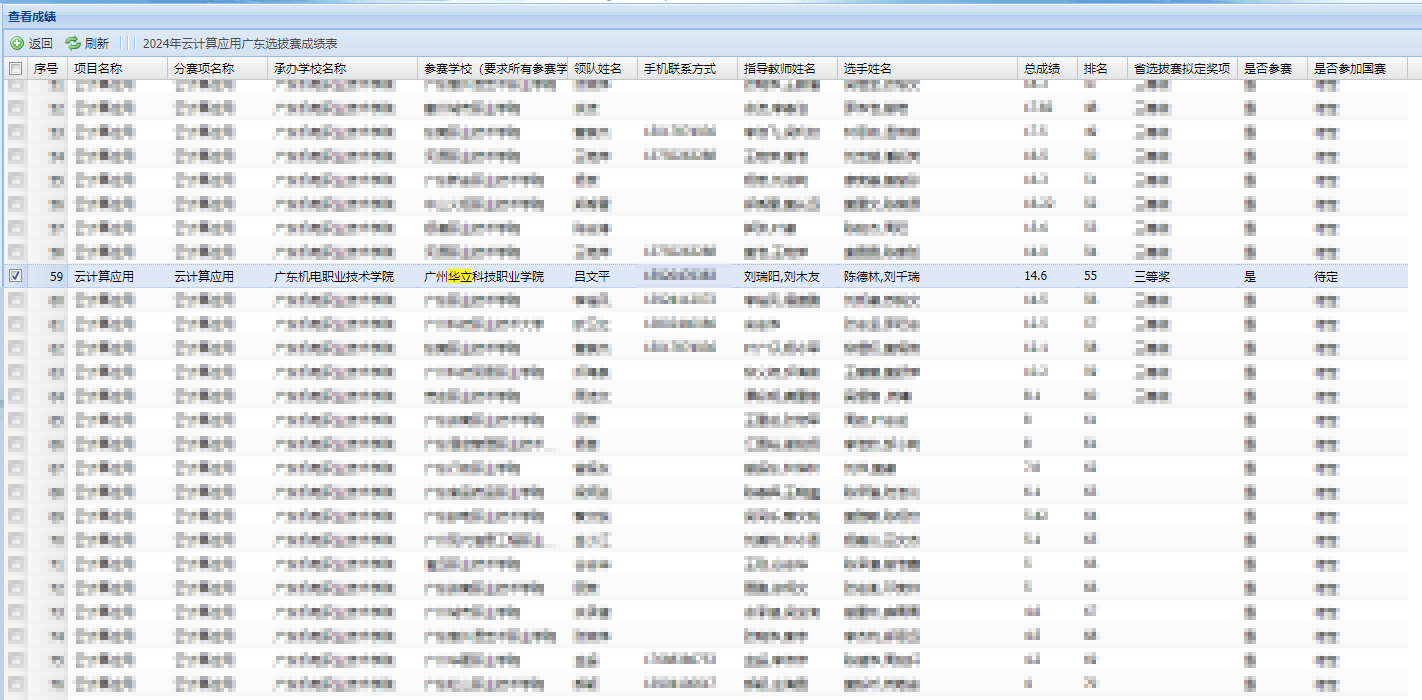Click the 三等奖 award cell in row 59
This screenshot has height=700, width=1422.
pyautogui.click(x=1152, y=276)
